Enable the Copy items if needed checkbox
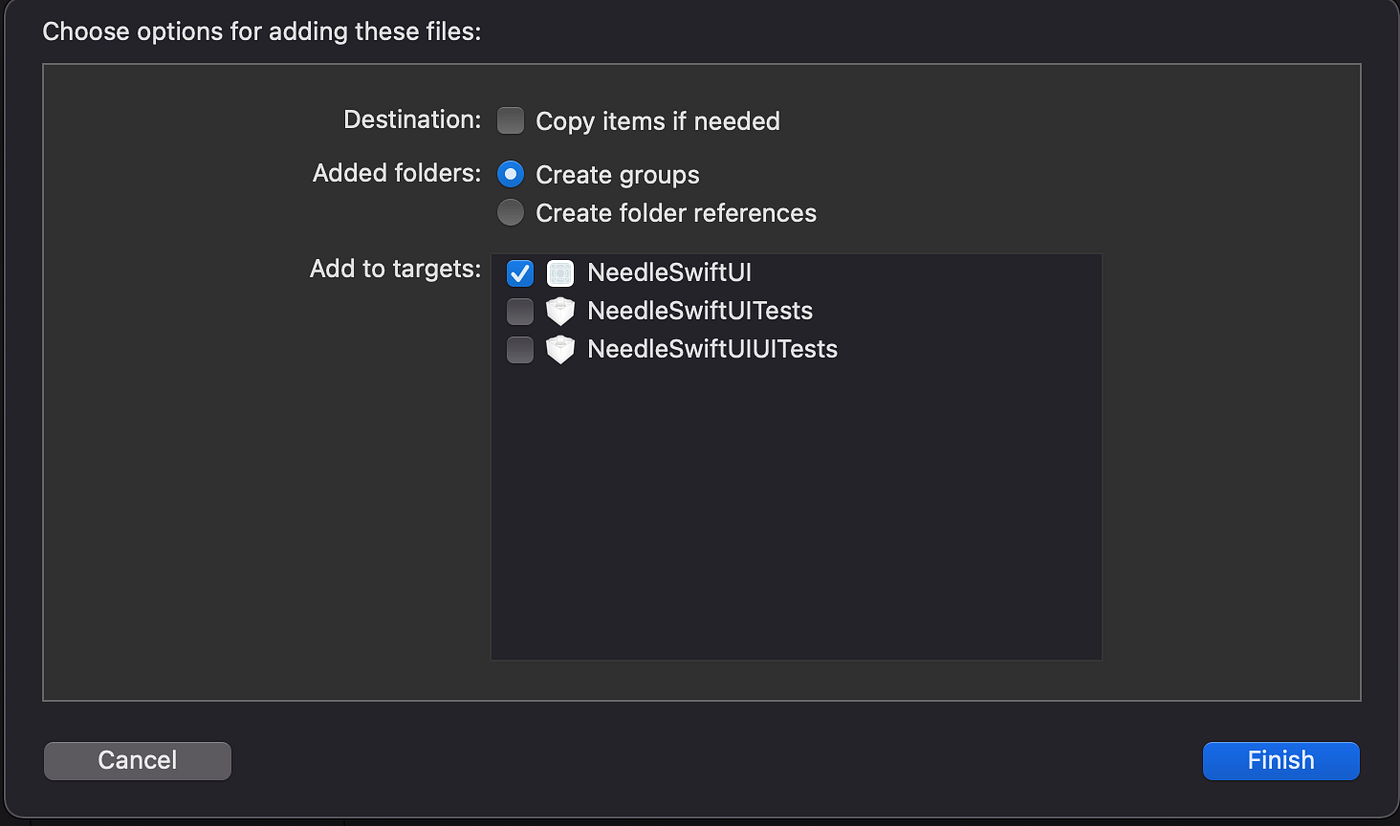This screenshot has height=826, width=1400. tap(510, 120)
